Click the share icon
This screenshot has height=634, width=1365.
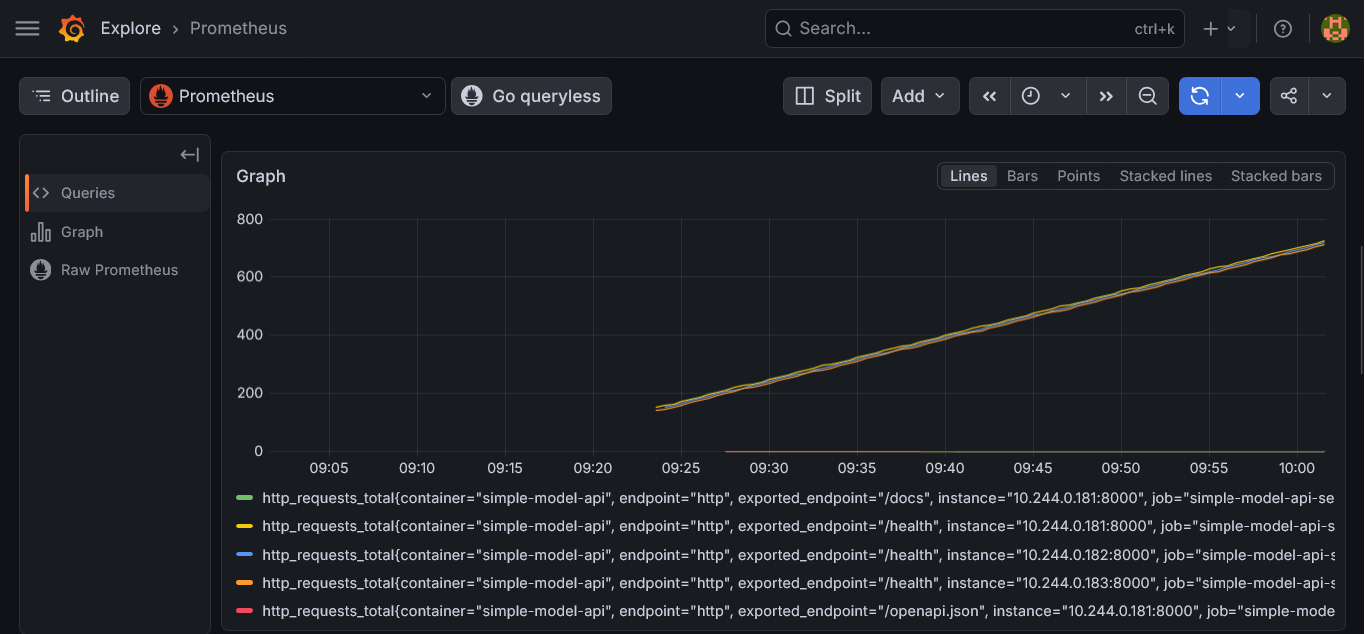coord(1289,96)
